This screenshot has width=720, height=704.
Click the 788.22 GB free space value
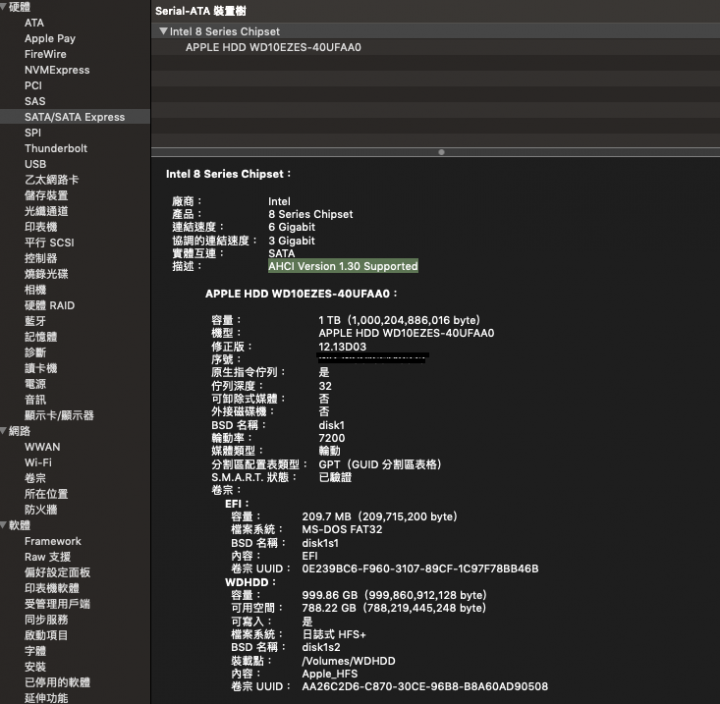point(394,608)
